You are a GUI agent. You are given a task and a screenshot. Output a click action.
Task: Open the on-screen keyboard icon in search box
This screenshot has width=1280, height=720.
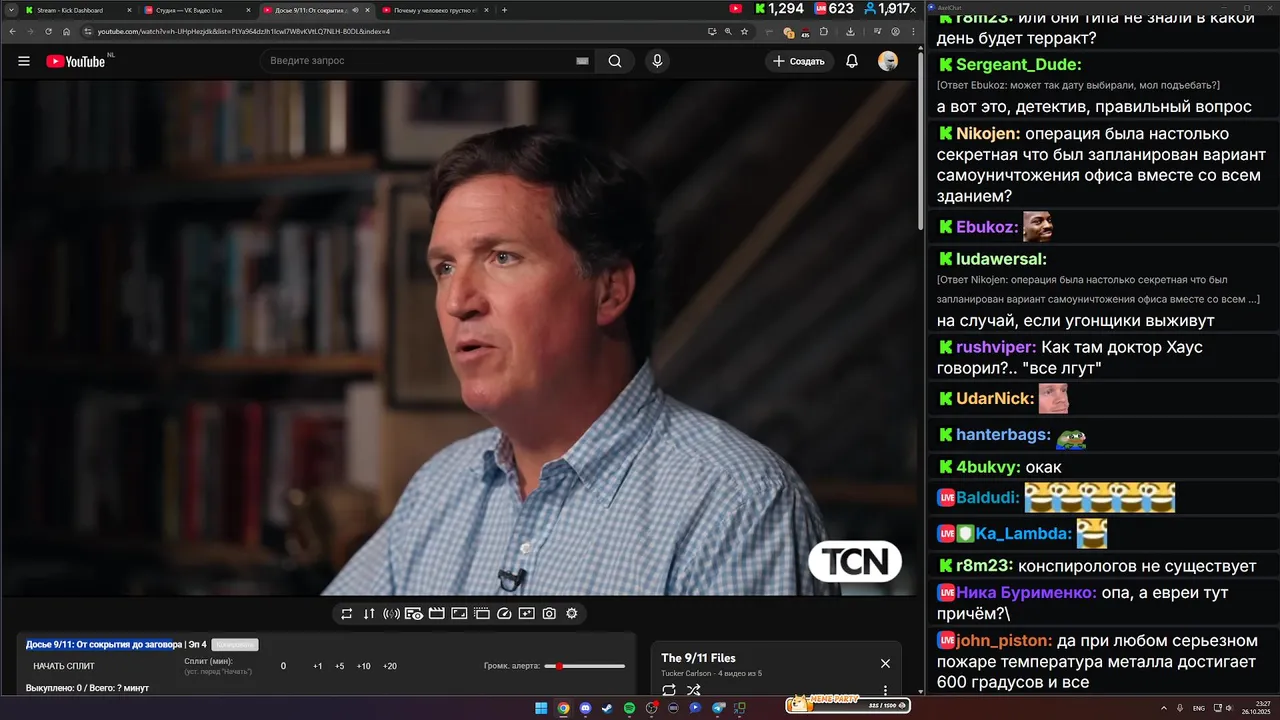582,61
